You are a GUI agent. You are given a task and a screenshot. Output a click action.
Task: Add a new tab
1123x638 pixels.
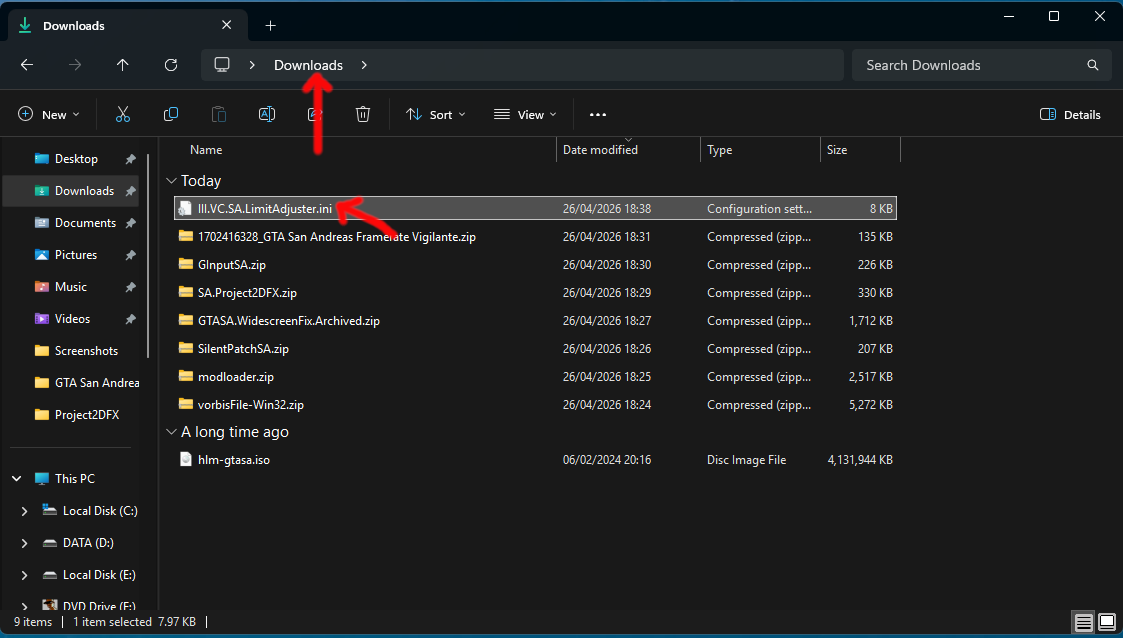click(270, 26)
